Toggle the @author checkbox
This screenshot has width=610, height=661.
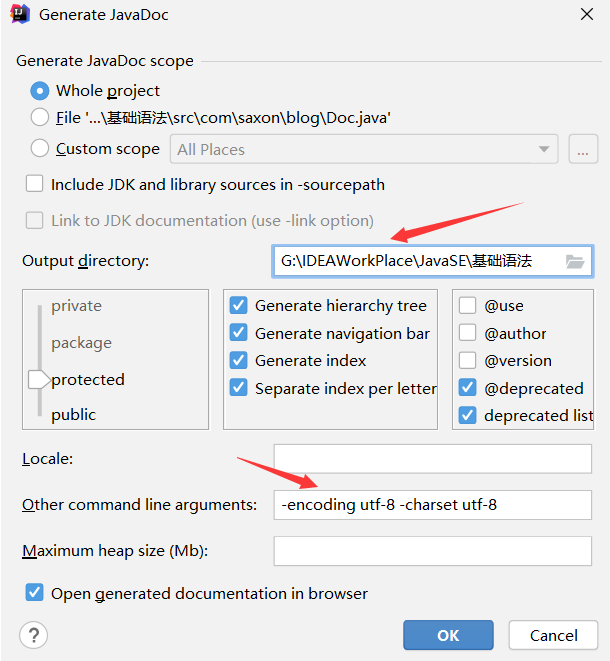point(467,333)
